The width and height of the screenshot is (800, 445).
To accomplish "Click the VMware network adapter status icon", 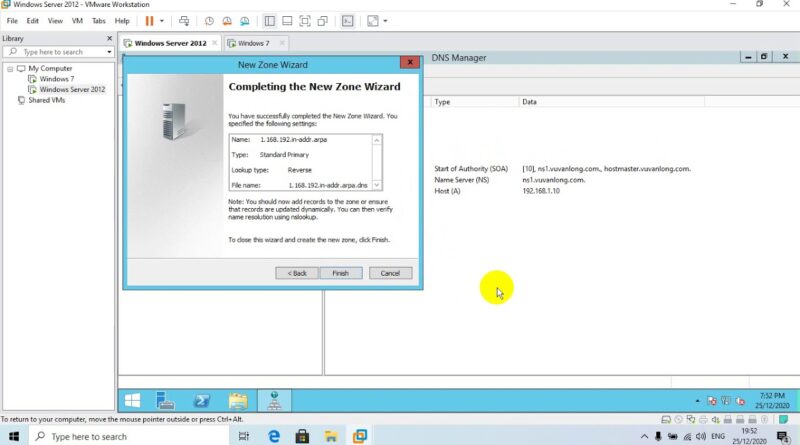I will pos(691,419).
